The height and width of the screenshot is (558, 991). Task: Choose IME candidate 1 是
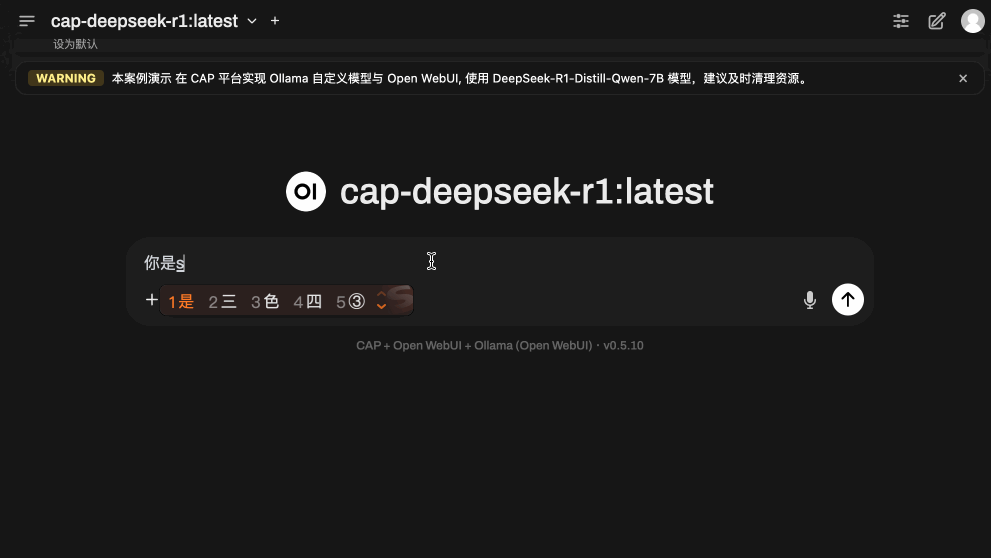(x=181, y=301)
